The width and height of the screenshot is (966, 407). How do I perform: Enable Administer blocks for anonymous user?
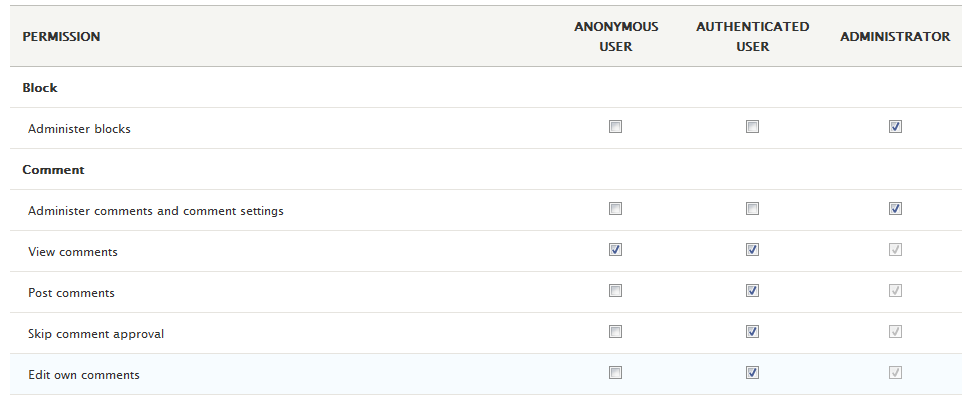(615, 127)
